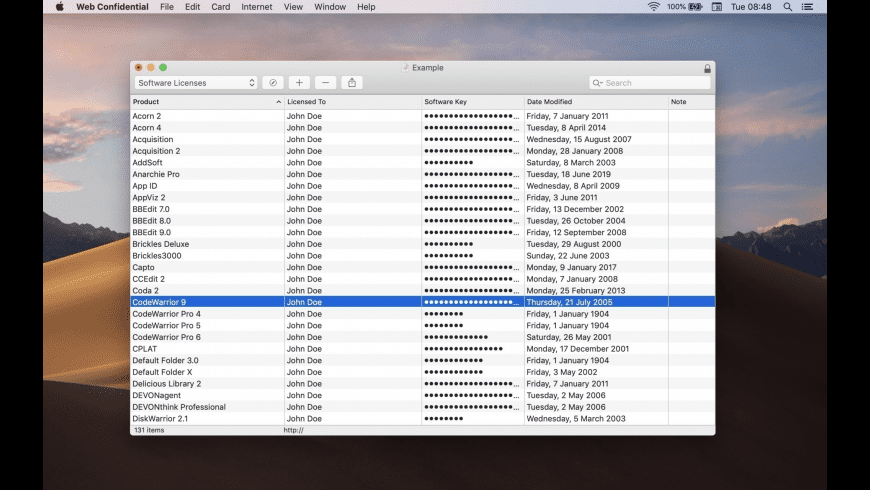870x490 pixels.
Task: Click date Monday, 17 December 2001
Action: click(x=578, y=349)
